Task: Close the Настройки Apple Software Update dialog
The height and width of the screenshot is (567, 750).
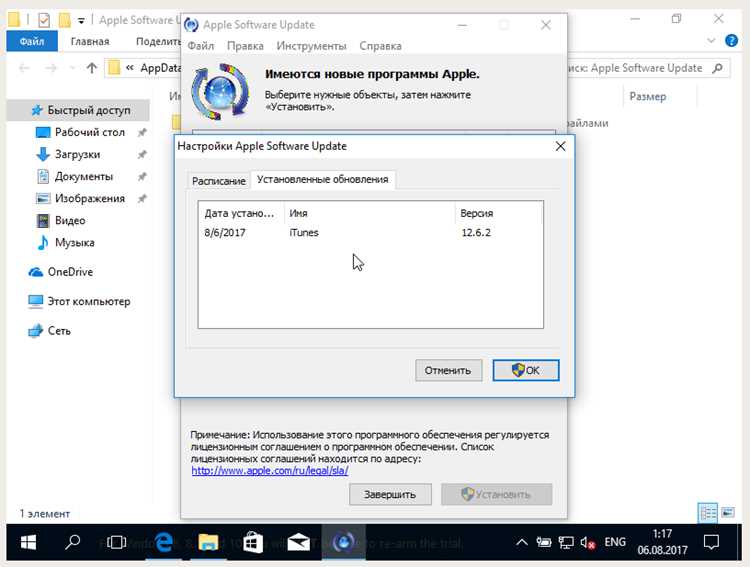Action: point(560,146)
